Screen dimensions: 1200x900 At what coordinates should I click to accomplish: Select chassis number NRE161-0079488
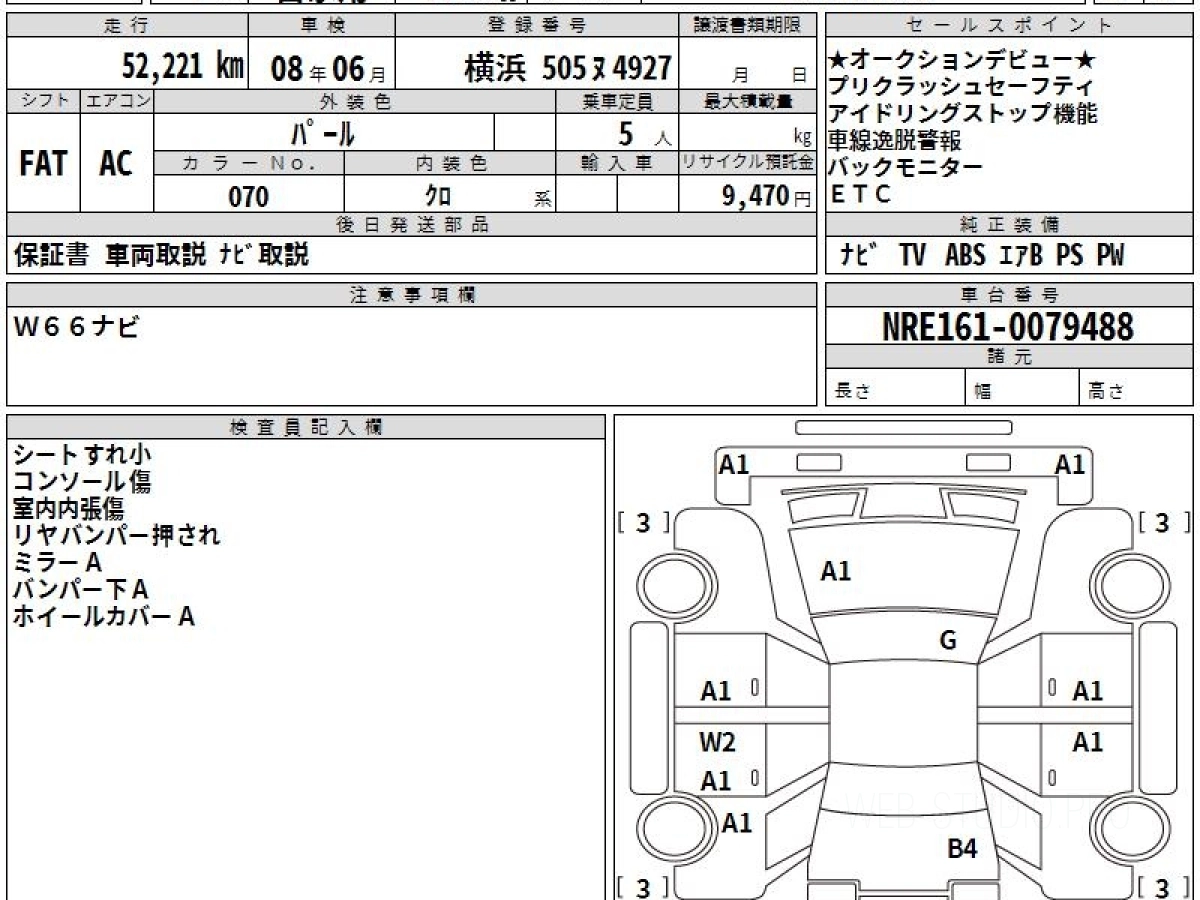point(1008,327)
